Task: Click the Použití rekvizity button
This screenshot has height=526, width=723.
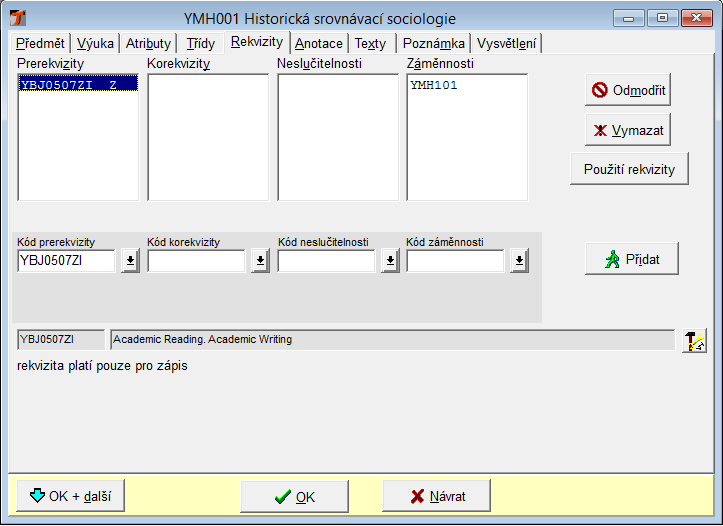Action: coord(629,169)
